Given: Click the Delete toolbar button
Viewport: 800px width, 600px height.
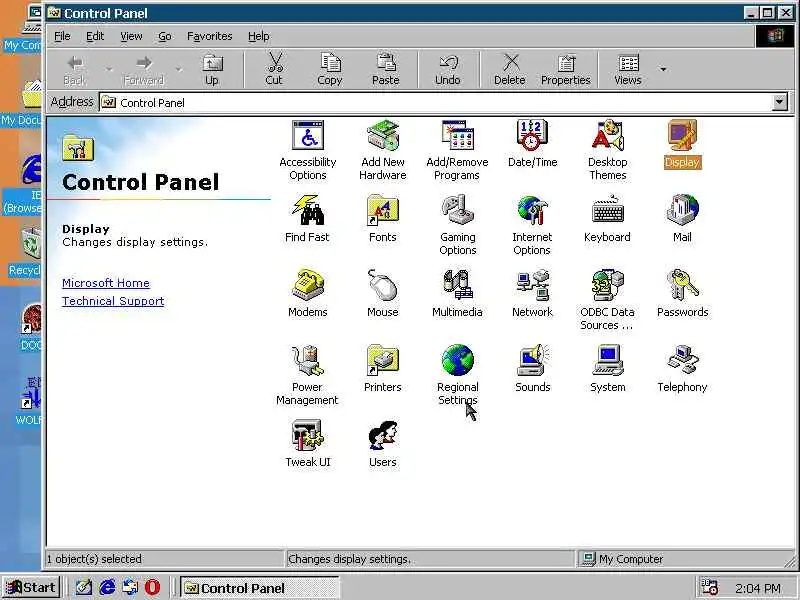Looking at the screenshot, I should pyautogui.click(x=510, y=70).
